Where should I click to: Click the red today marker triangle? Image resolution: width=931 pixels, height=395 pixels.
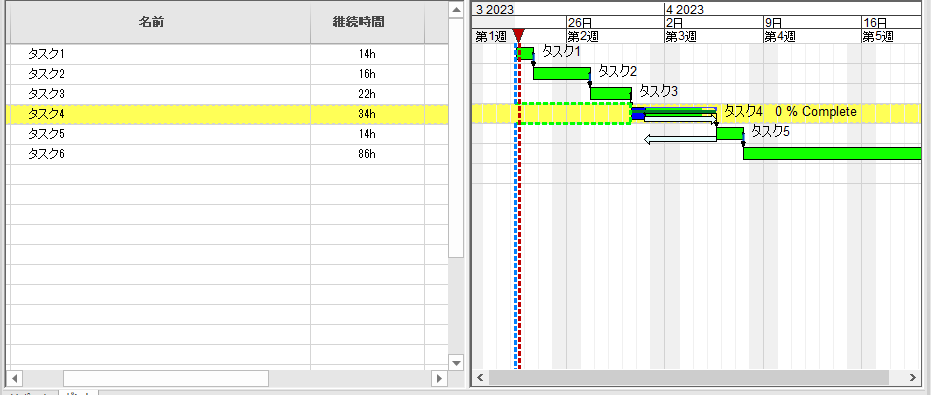pyautogui.click(x=518, y=35)
